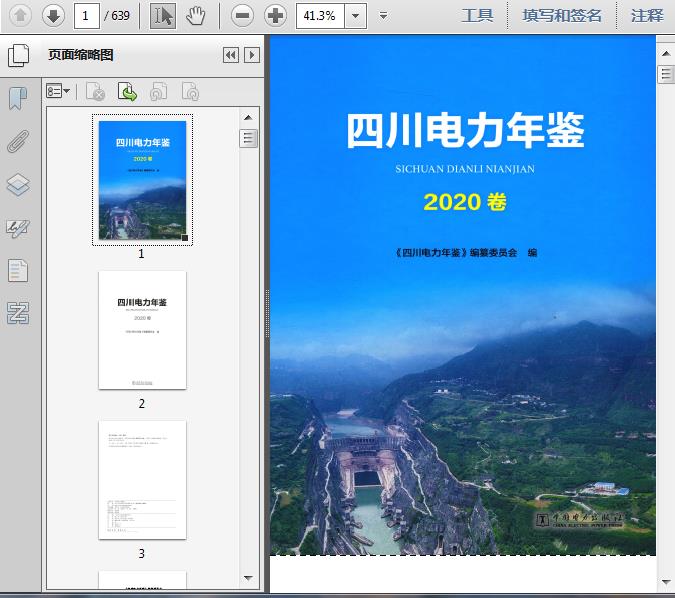Go to previous page with up arrow

tap(20, 16)
